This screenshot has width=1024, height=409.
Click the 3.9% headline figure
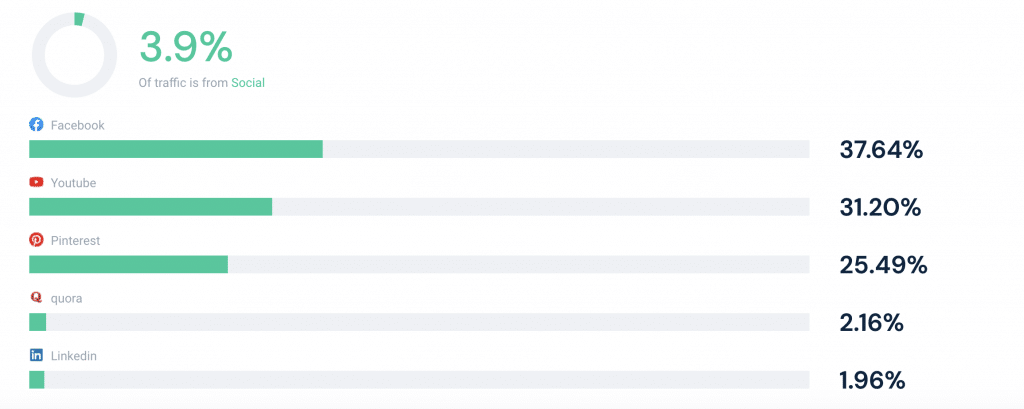click(x=185, y=48)
